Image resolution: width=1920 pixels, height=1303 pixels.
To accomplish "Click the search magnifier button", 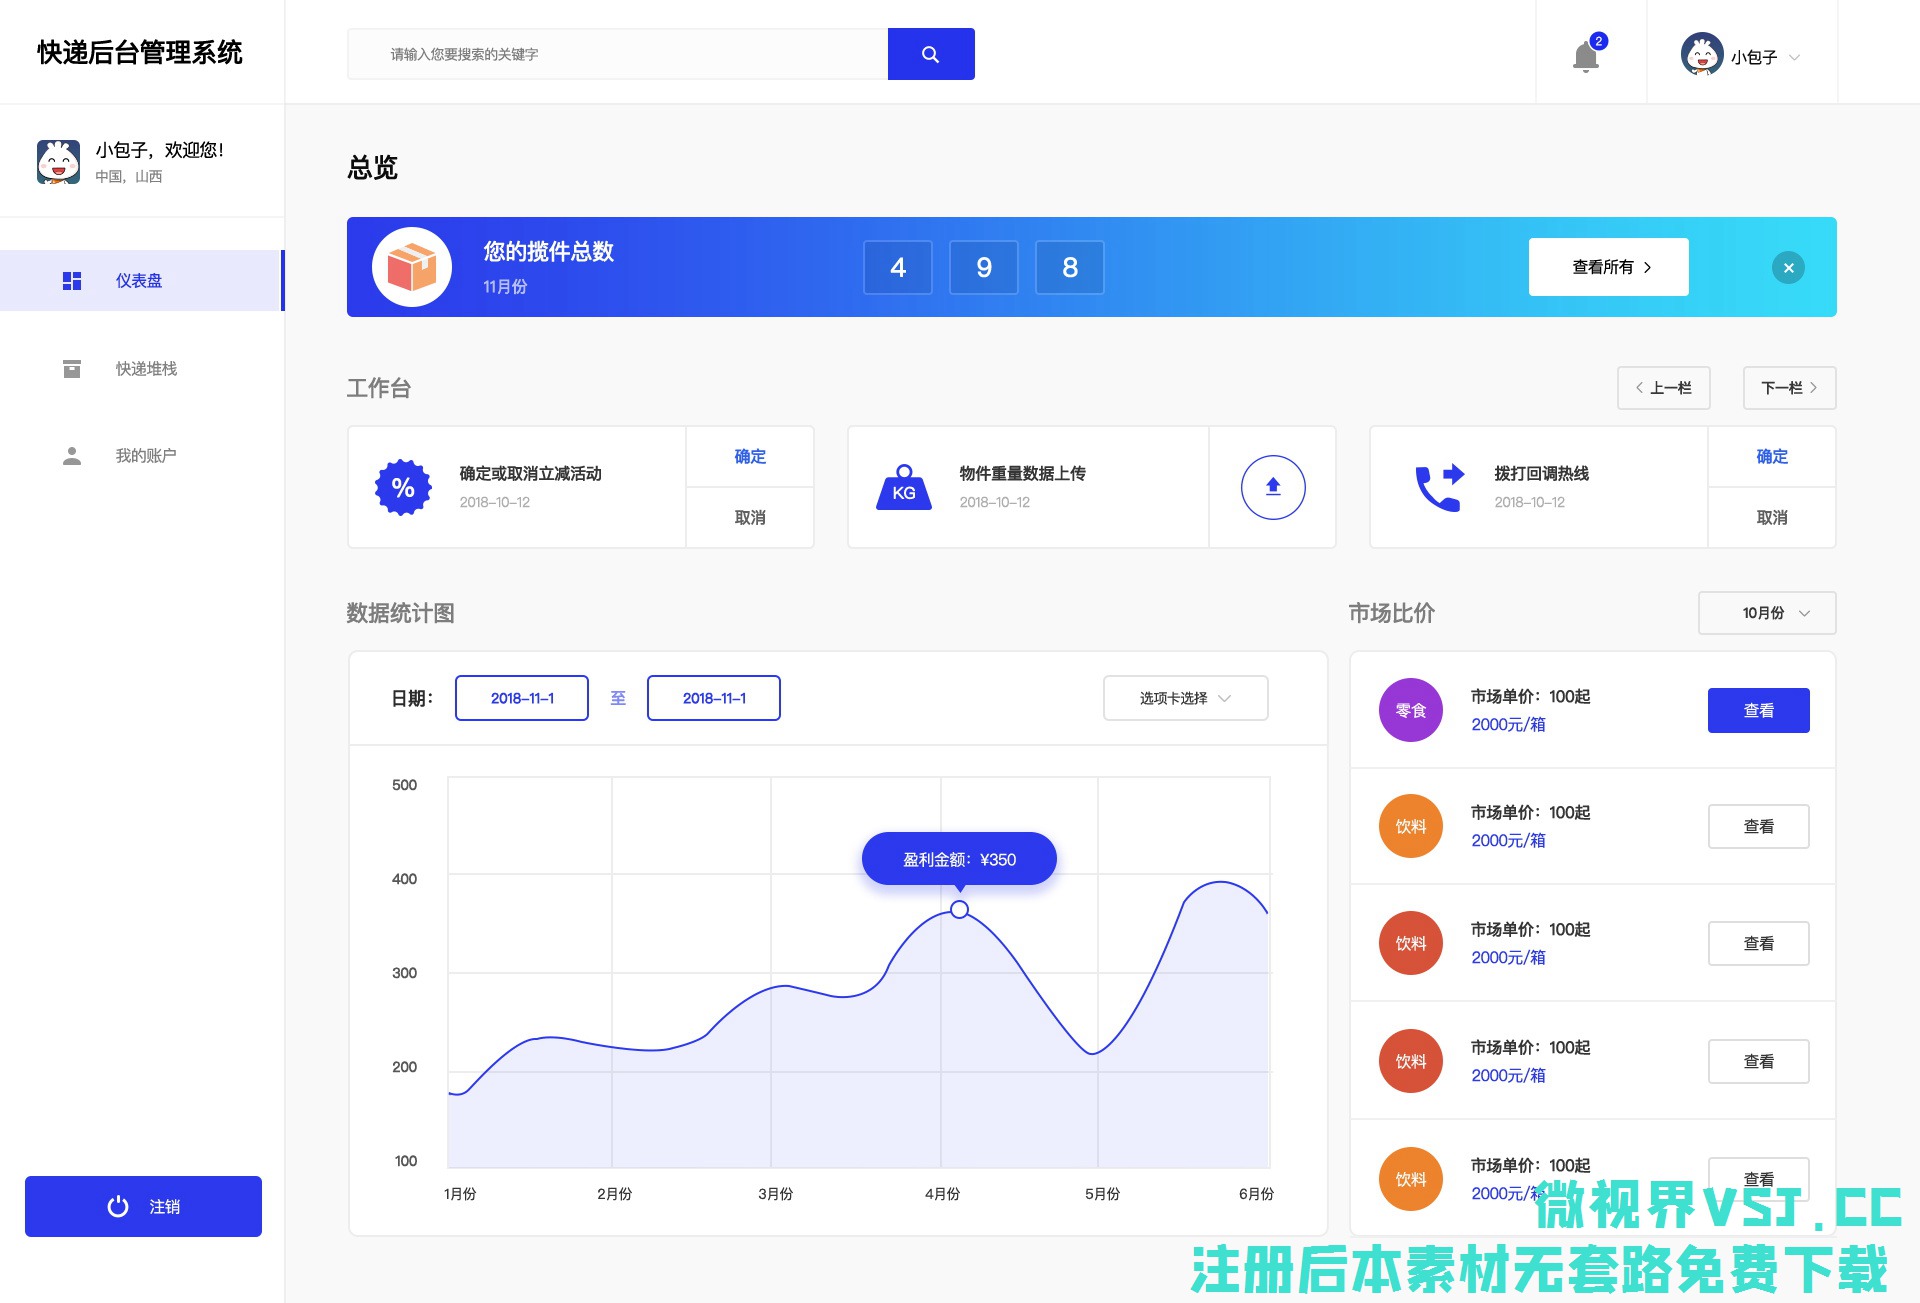I will (x=930, y=54).
